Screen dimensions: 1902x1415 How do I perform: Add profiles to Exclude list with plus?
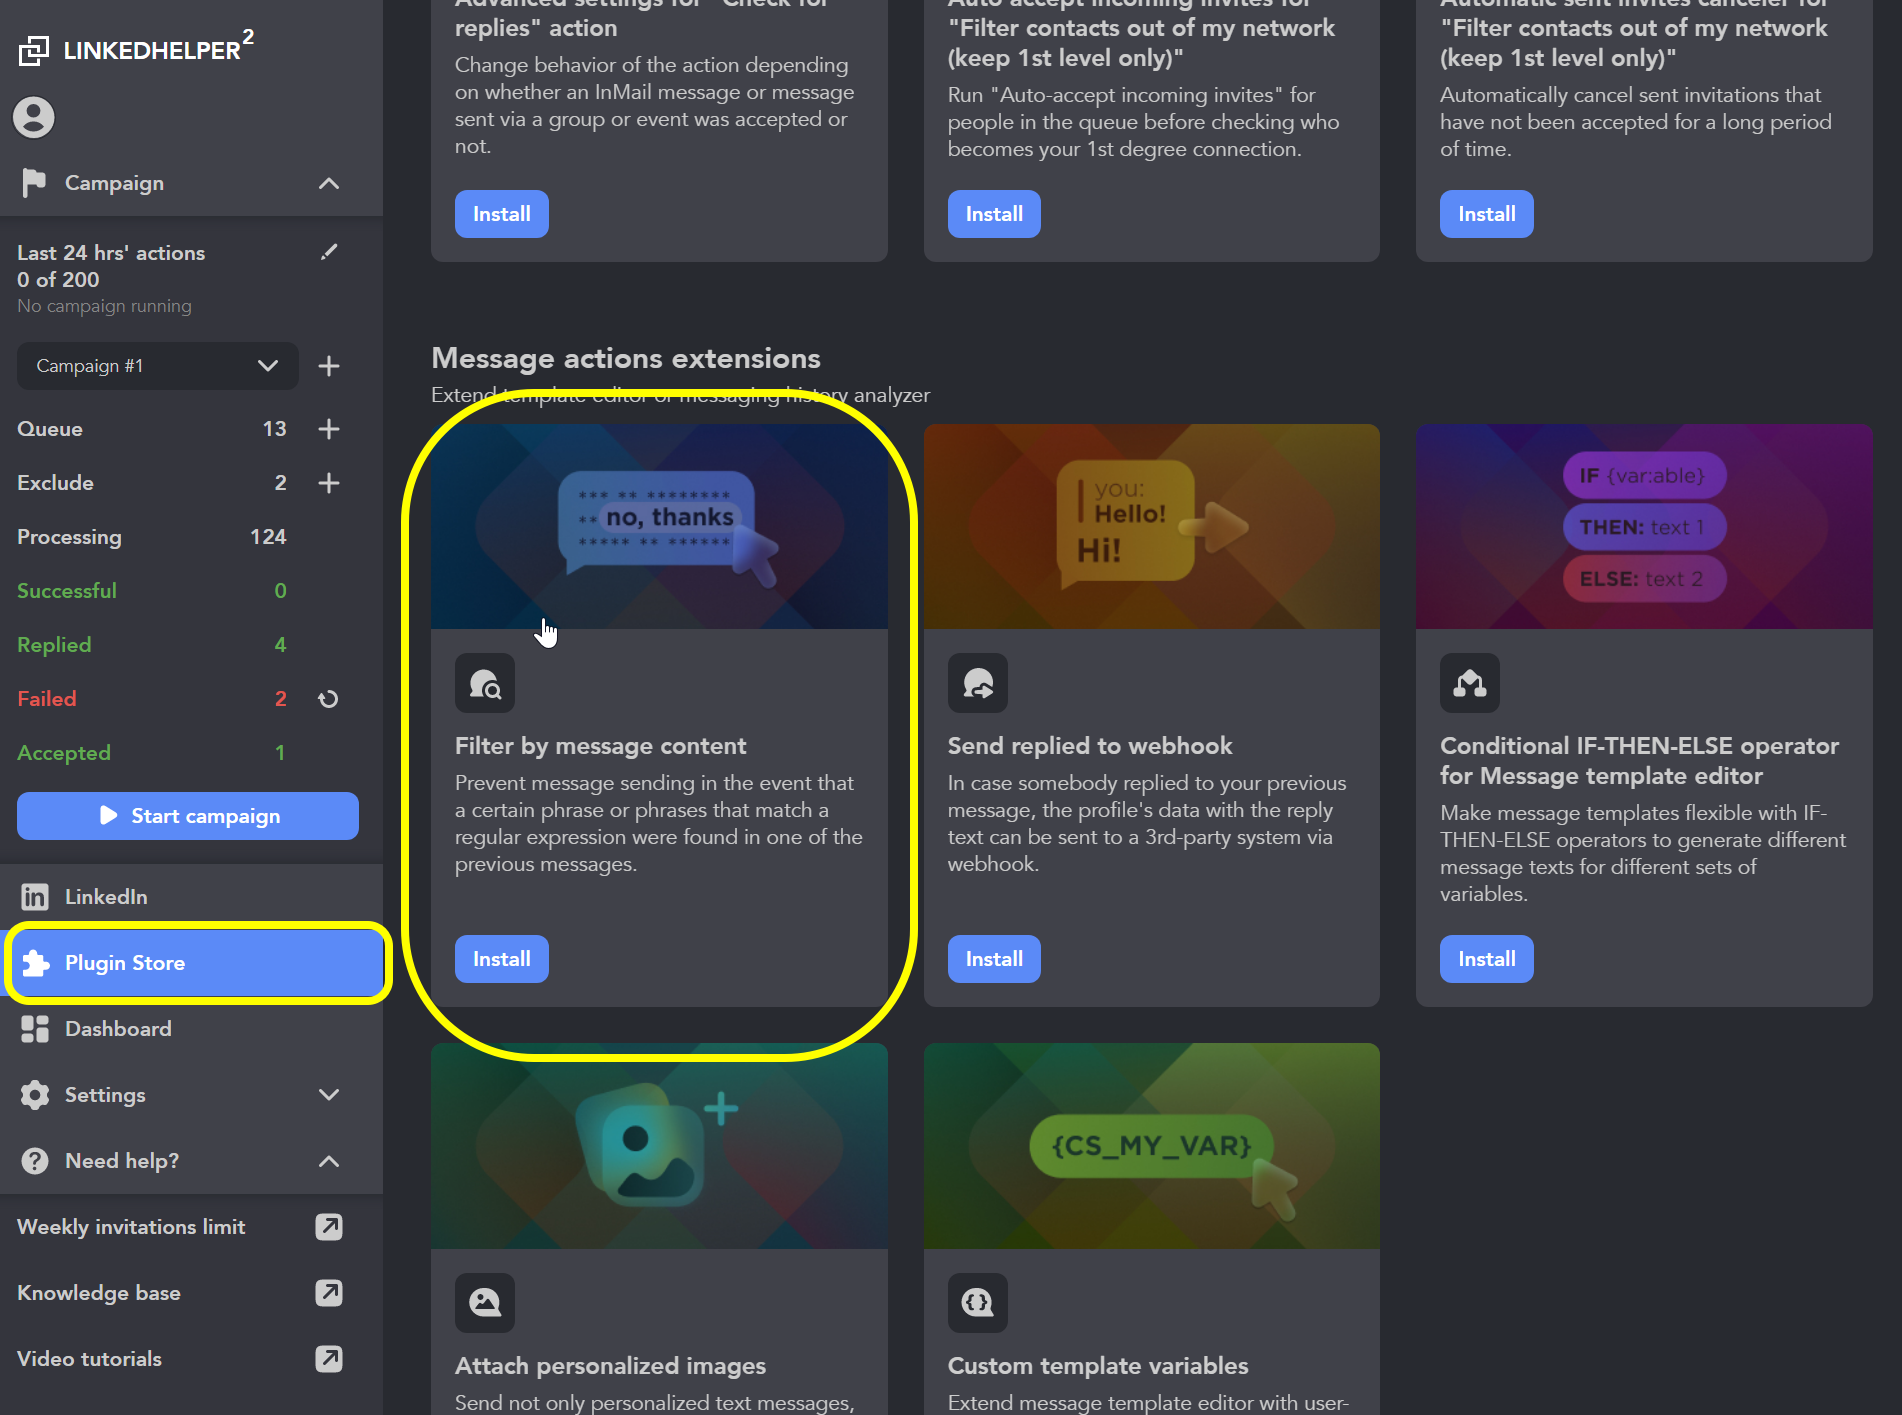[x=328, y=483]
